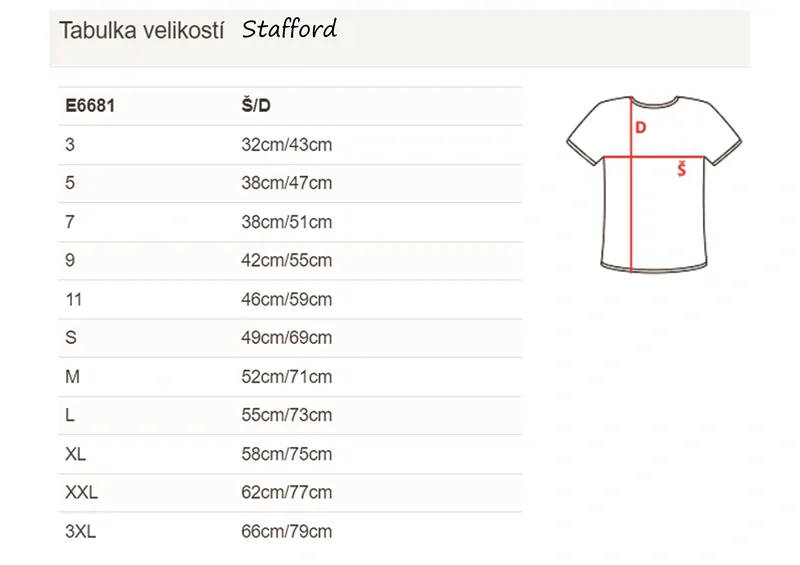Click the Stafford handwritten title
This screenshot has height=565, width=800.
(x=289, y=28)
